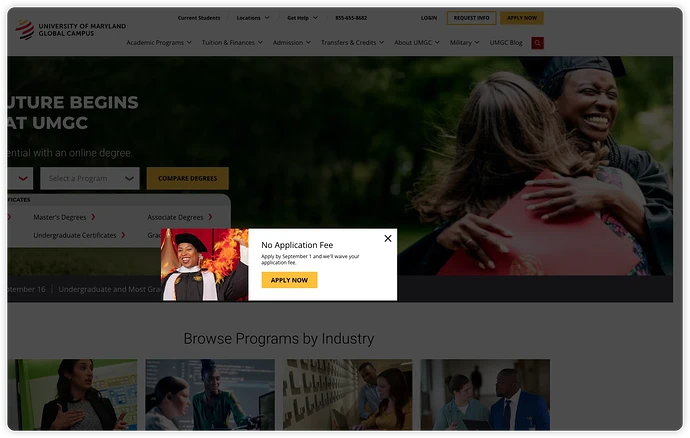Viewport: 690px width, 438px height.
Task: Select industry photo of woman presenting
Action: pos(72,394)
